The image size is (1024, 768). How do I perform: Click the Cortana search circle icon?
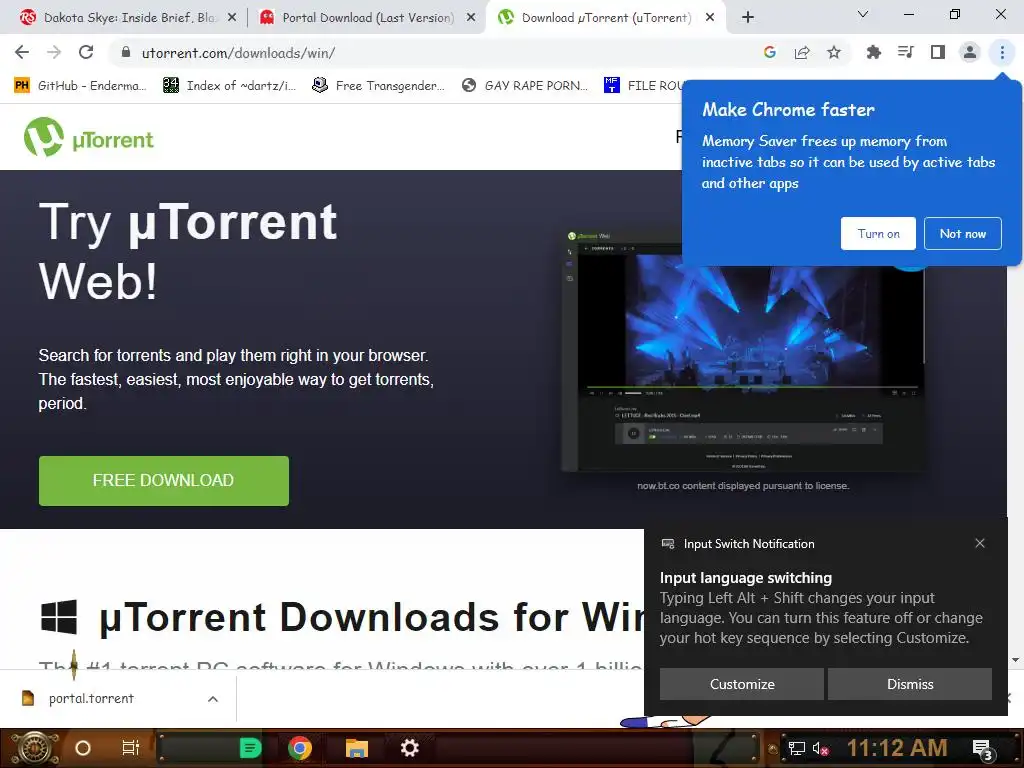click(83, 748)
